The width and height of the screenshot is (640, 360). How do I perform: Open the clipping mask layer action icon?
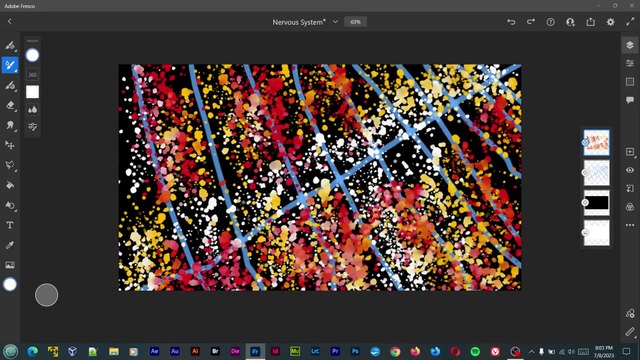click(x=630, y=189)
